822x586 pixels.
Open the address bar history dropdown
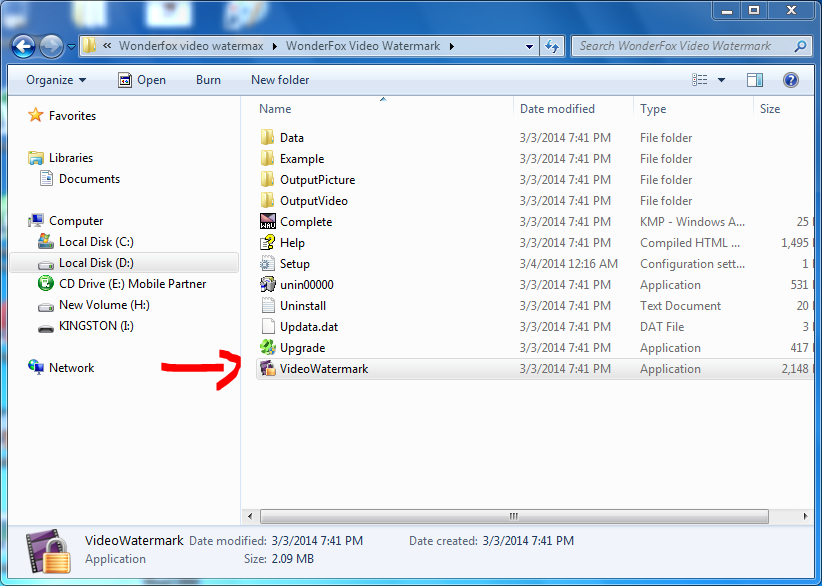tap(529, 47)
